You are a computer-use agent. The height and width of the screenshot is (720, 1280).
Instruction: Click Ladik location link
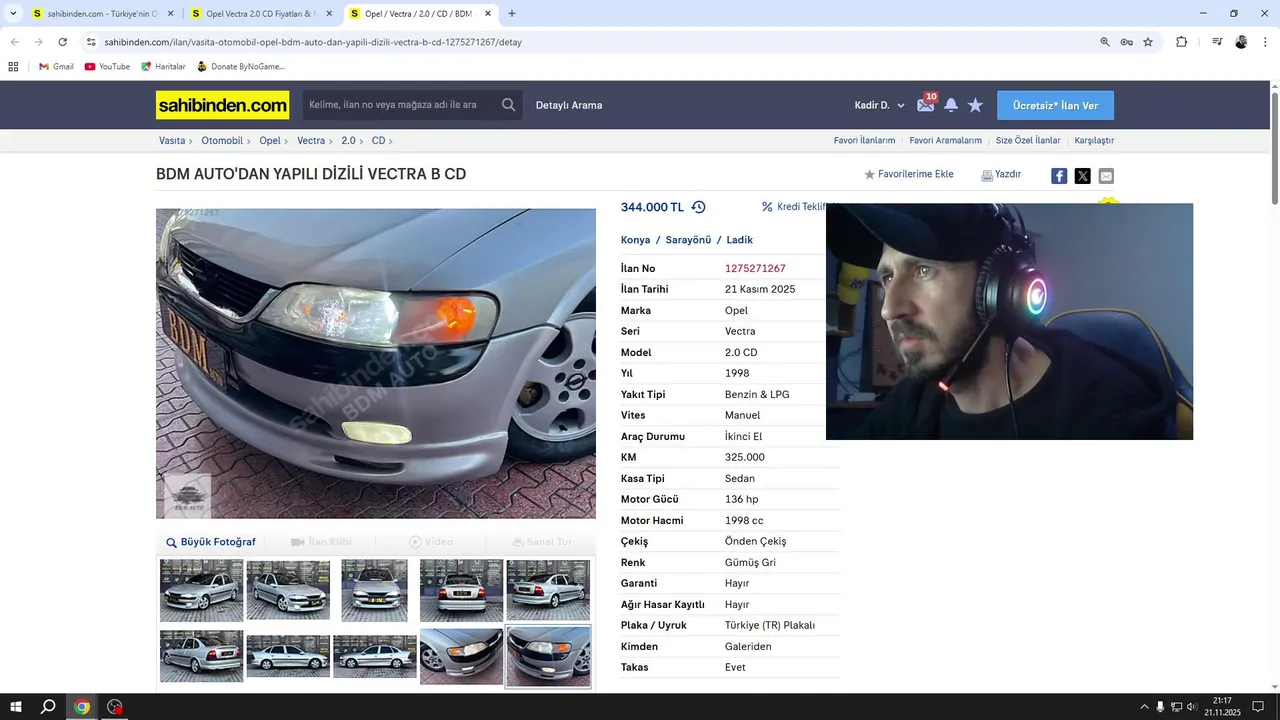coord(739,240)
